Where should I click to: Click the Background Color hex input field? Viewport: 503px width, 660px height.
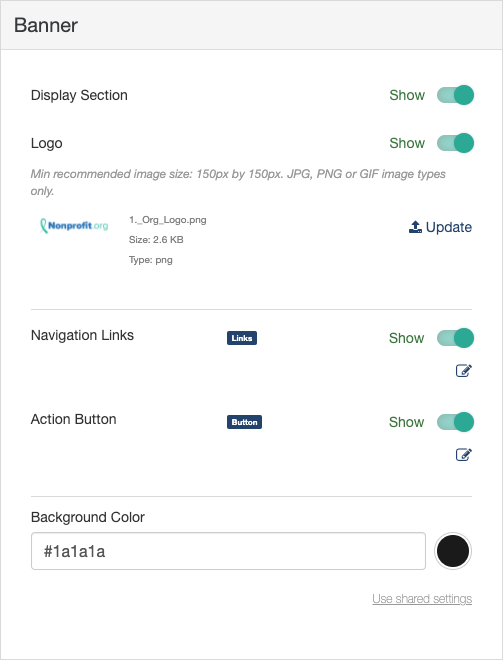(228, 551)
